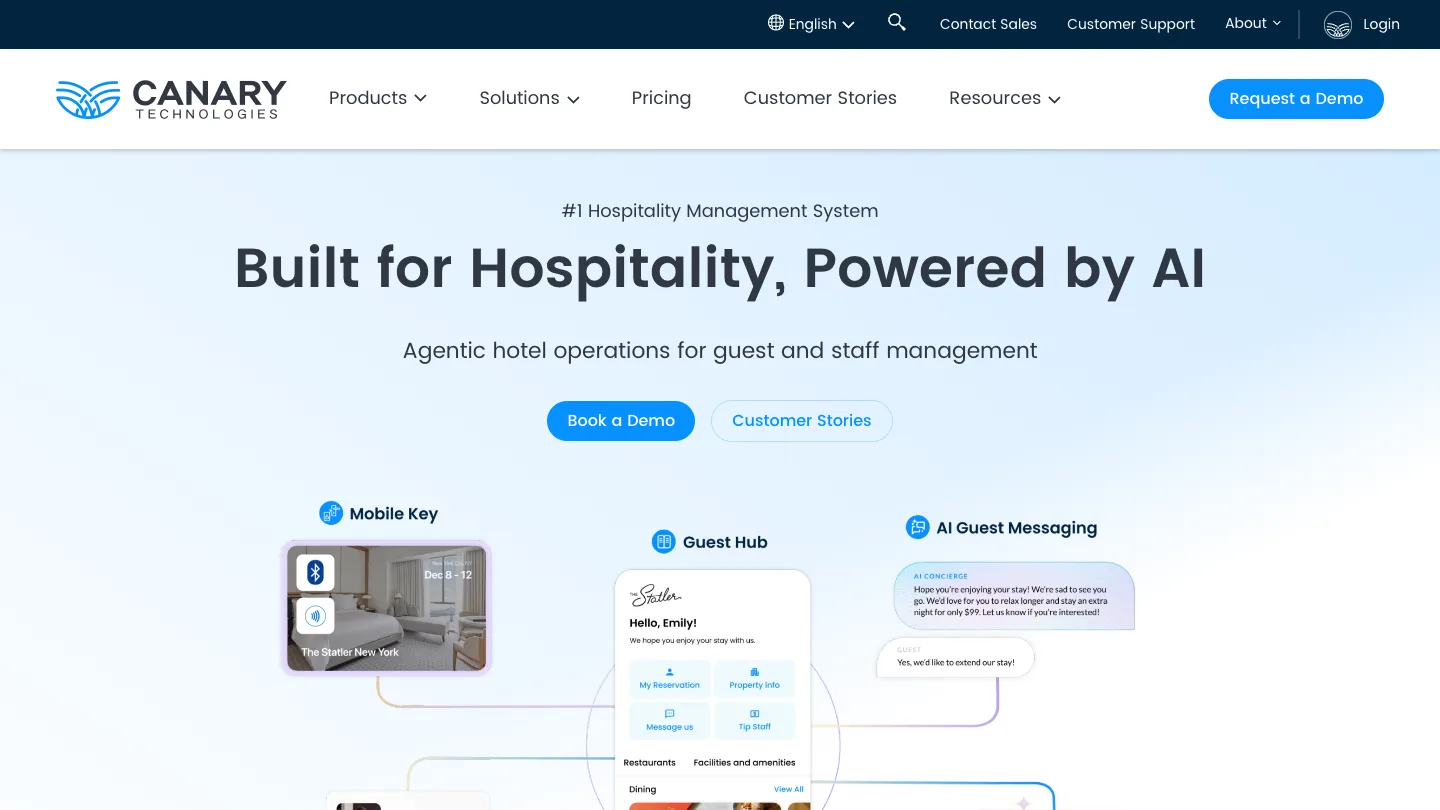
Task: Open the search magnifier icon
Action: coord(897,22)
